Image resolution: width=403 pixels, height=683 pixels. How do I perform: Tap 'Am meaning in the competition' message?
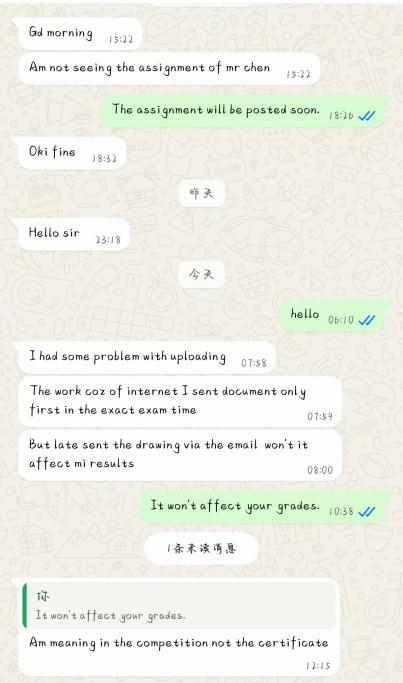(x=179, y=642)
